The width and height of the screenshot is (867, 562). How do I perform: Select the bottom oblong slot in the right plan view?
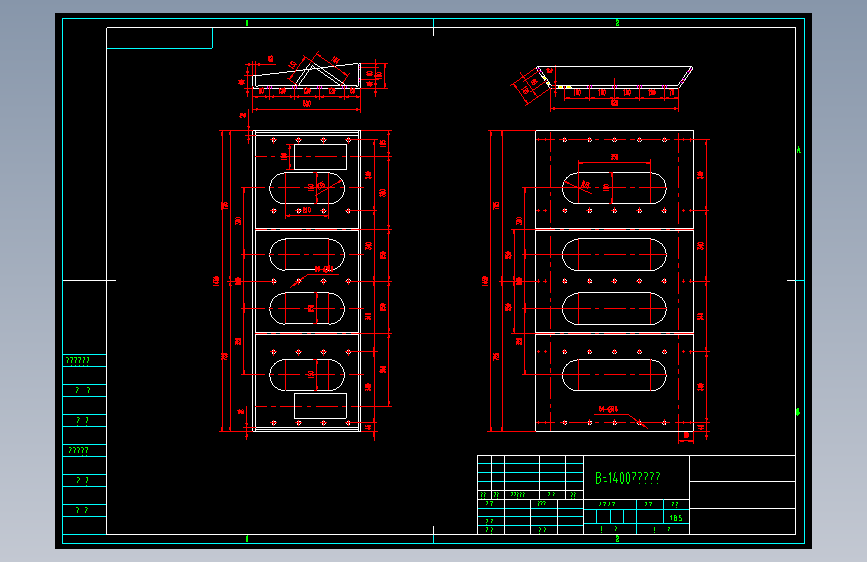tap(614, 374)
